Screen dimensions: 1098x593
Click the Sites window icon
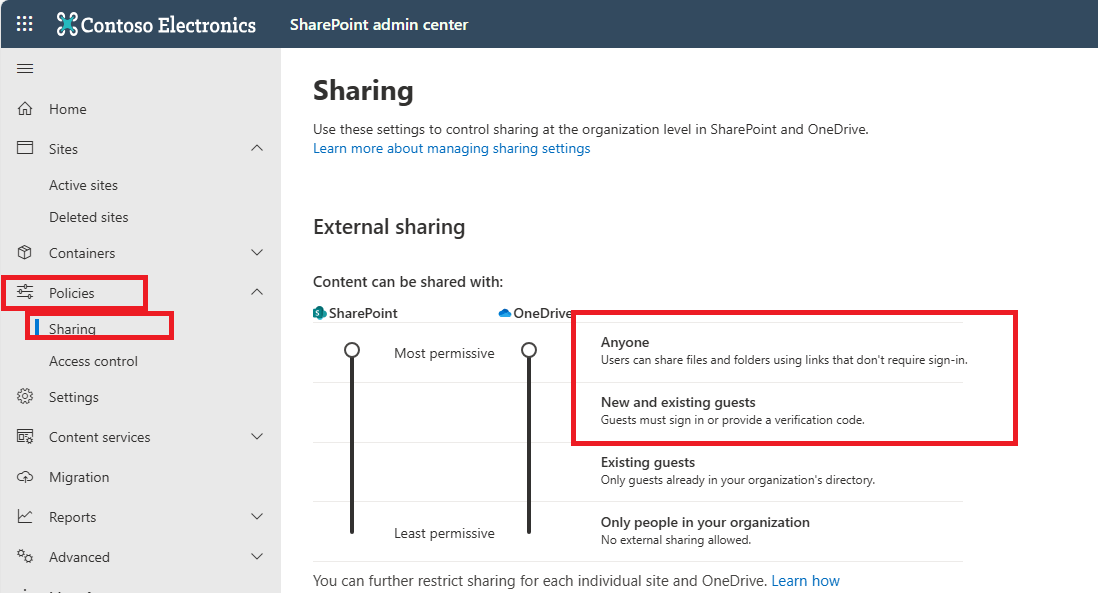click(25, 148)
